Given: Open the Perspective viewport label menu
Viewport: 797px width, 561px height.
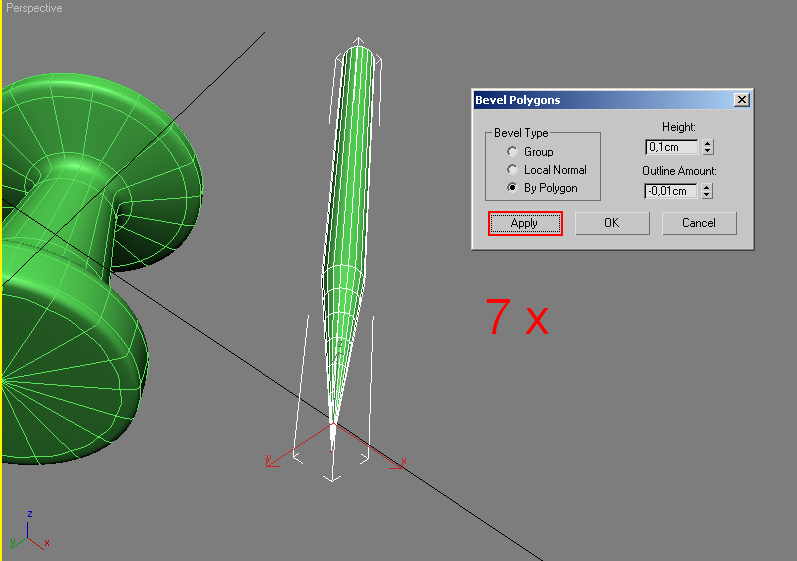Looking at the screenshot, I should click(34, 8).
